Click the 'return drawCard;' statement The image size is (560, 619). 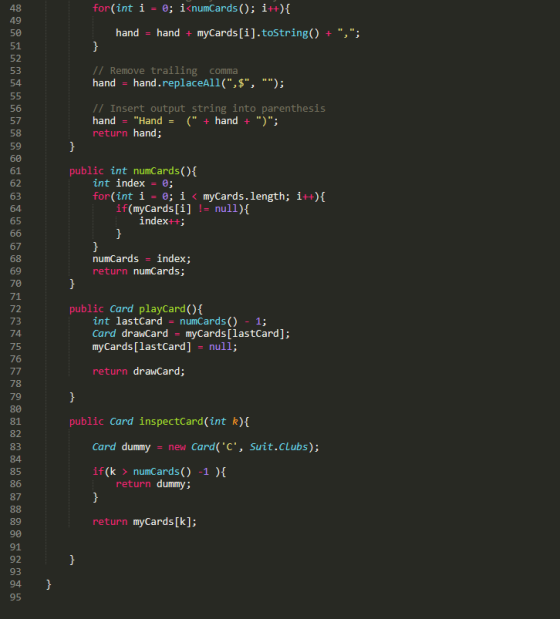[x=139, y=371]
